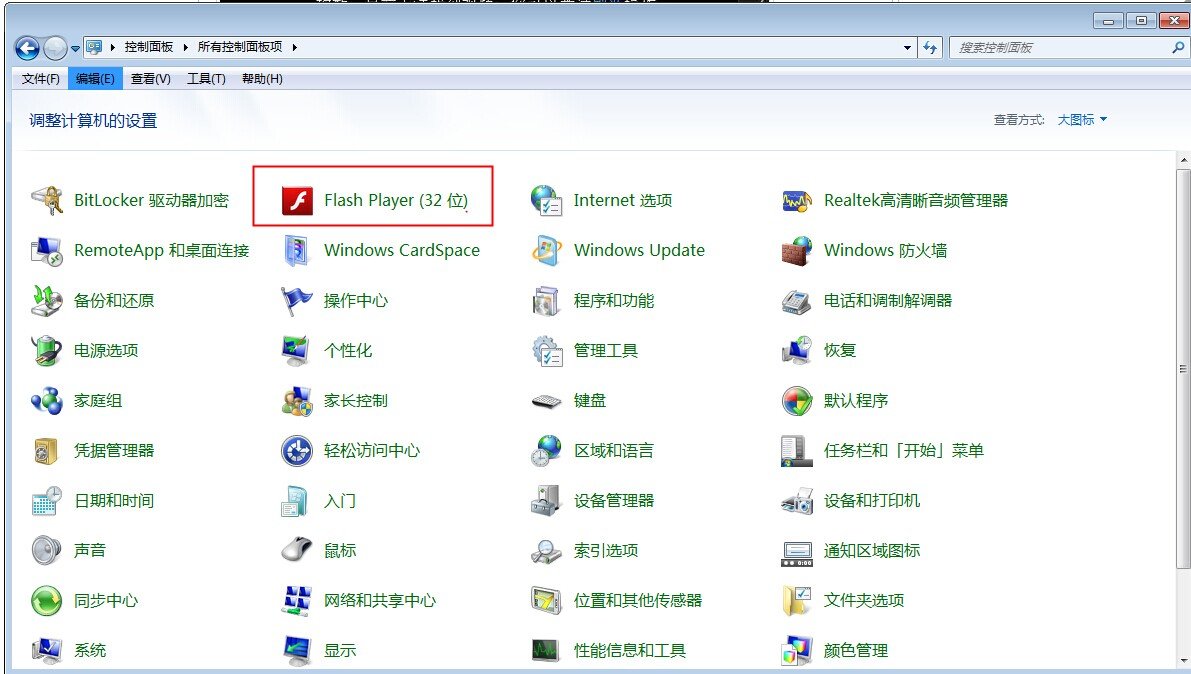Open the 设备管理器 icon

pos(547,501)
